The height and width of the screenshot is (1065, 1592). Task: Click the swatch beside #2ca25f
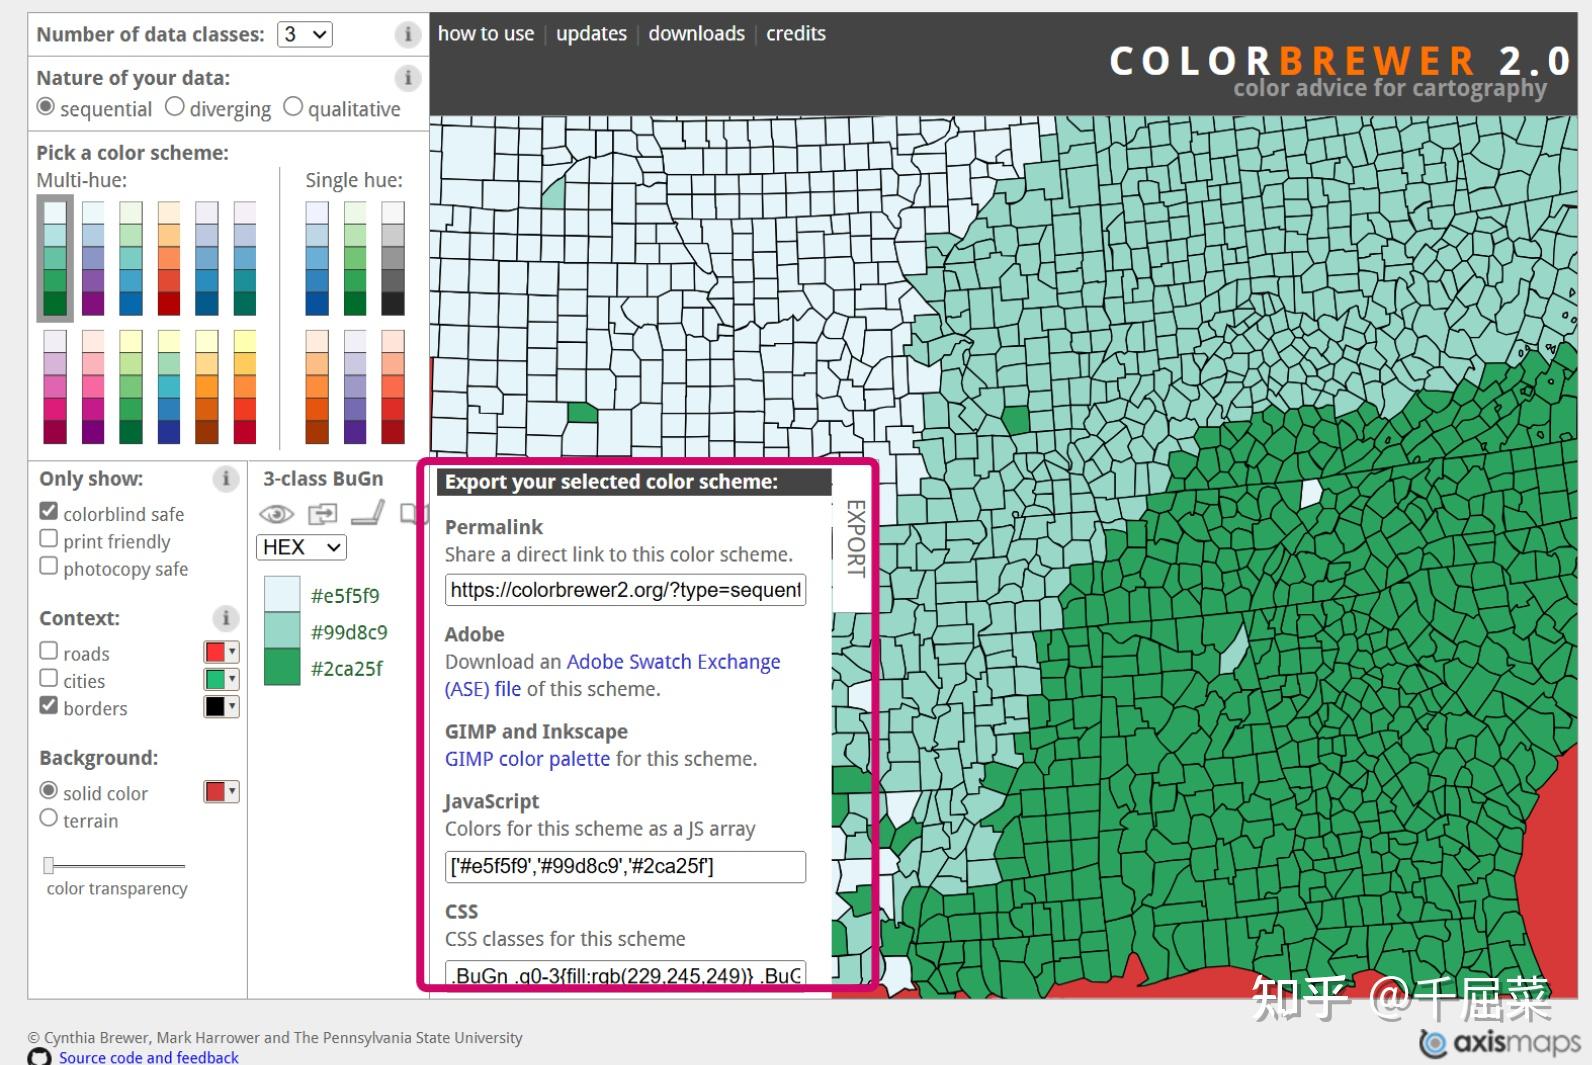point(282,667)
